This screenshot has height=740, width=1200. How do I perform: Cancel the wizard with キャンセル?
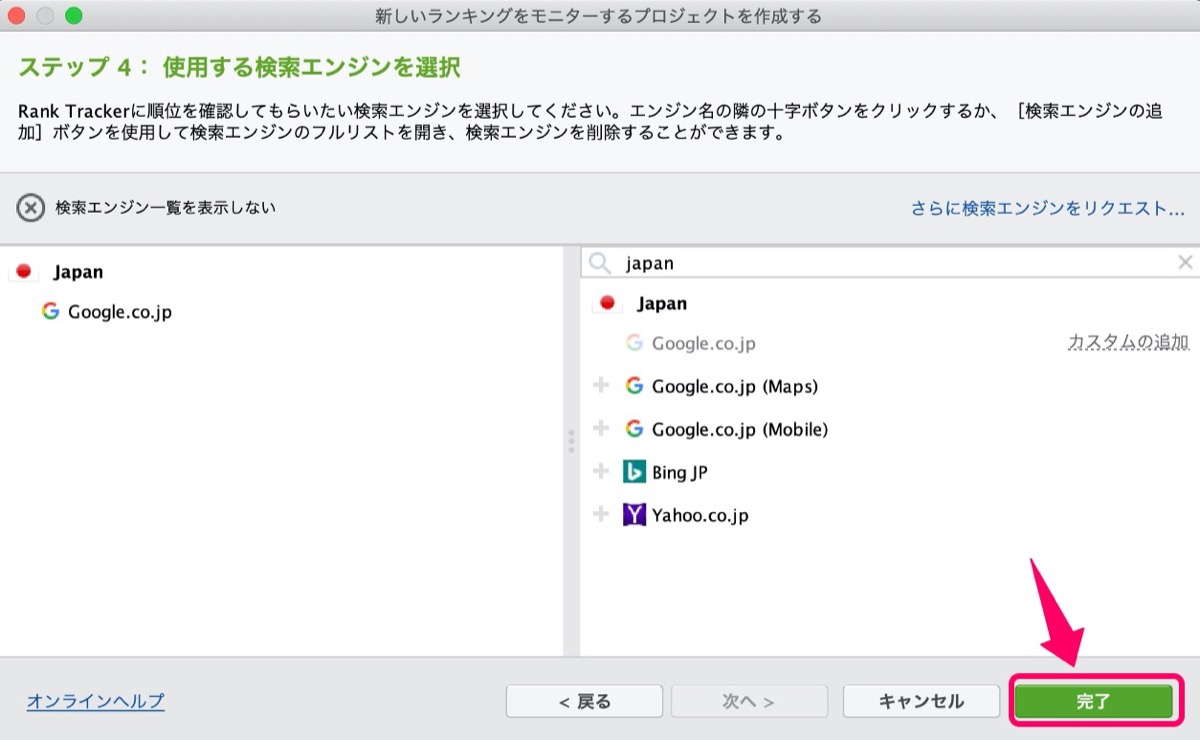921,701
